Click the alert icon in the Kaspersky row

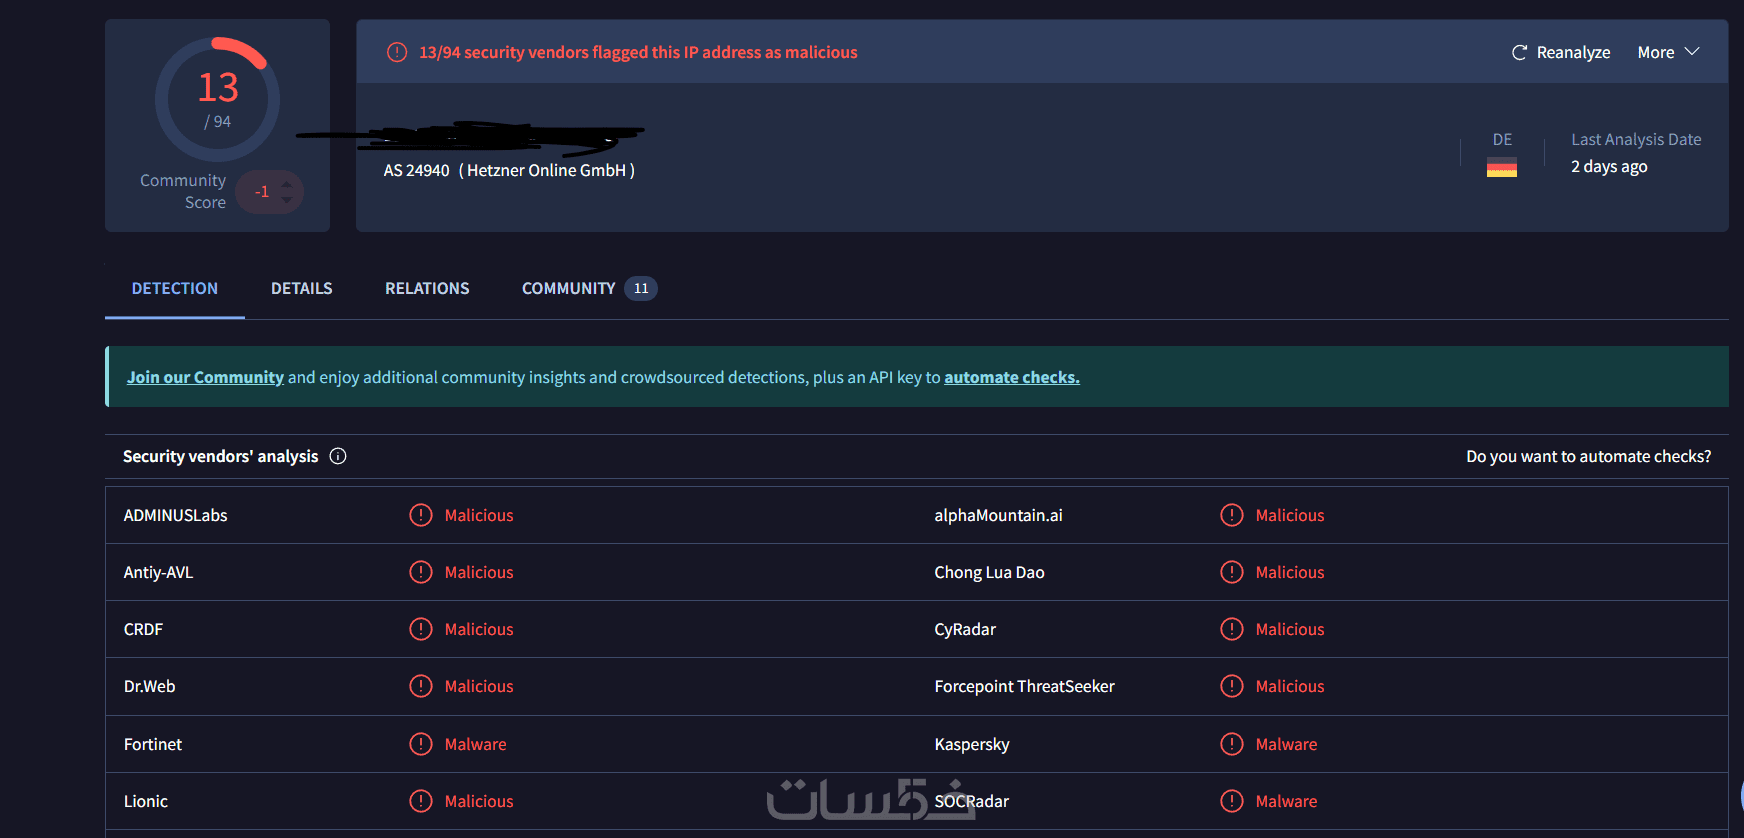click(1232, 744)
